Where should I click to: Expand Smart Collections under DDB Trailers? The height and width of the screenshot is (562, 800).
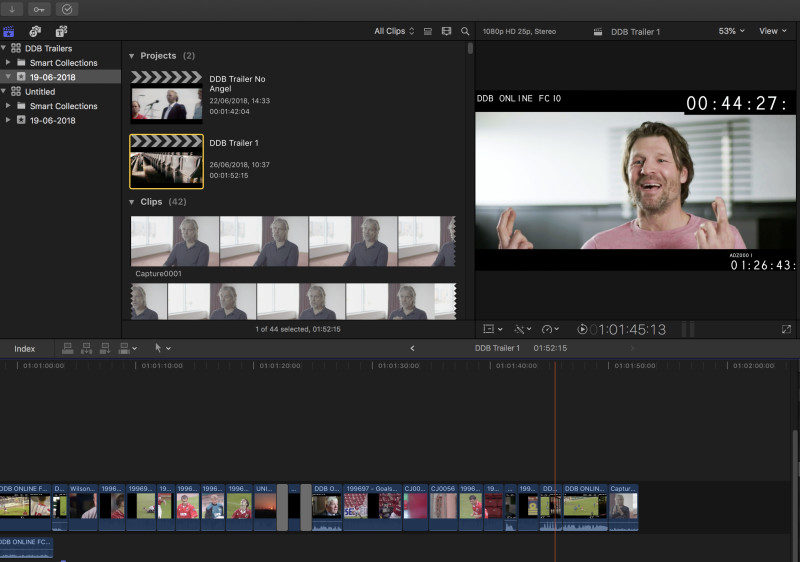point(8,62)
